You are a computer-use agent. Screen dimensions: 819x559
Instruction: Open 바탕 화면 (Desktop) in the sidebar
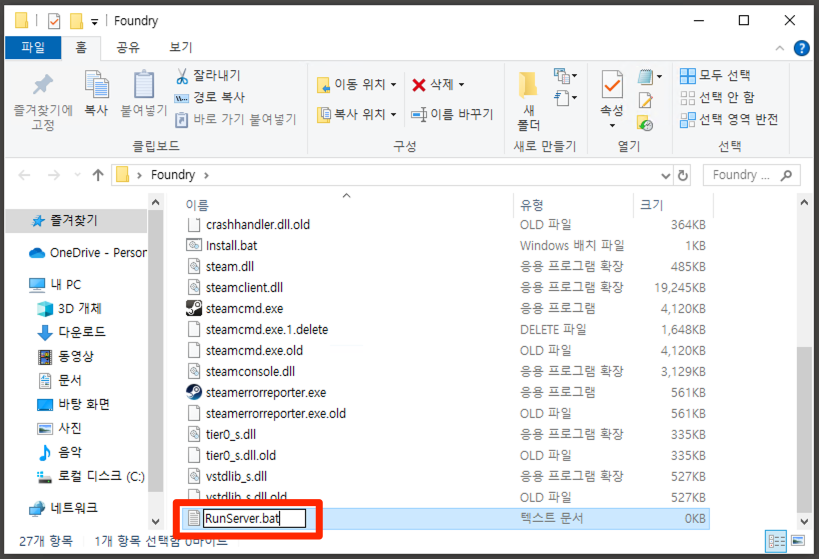tap(73, 404)
